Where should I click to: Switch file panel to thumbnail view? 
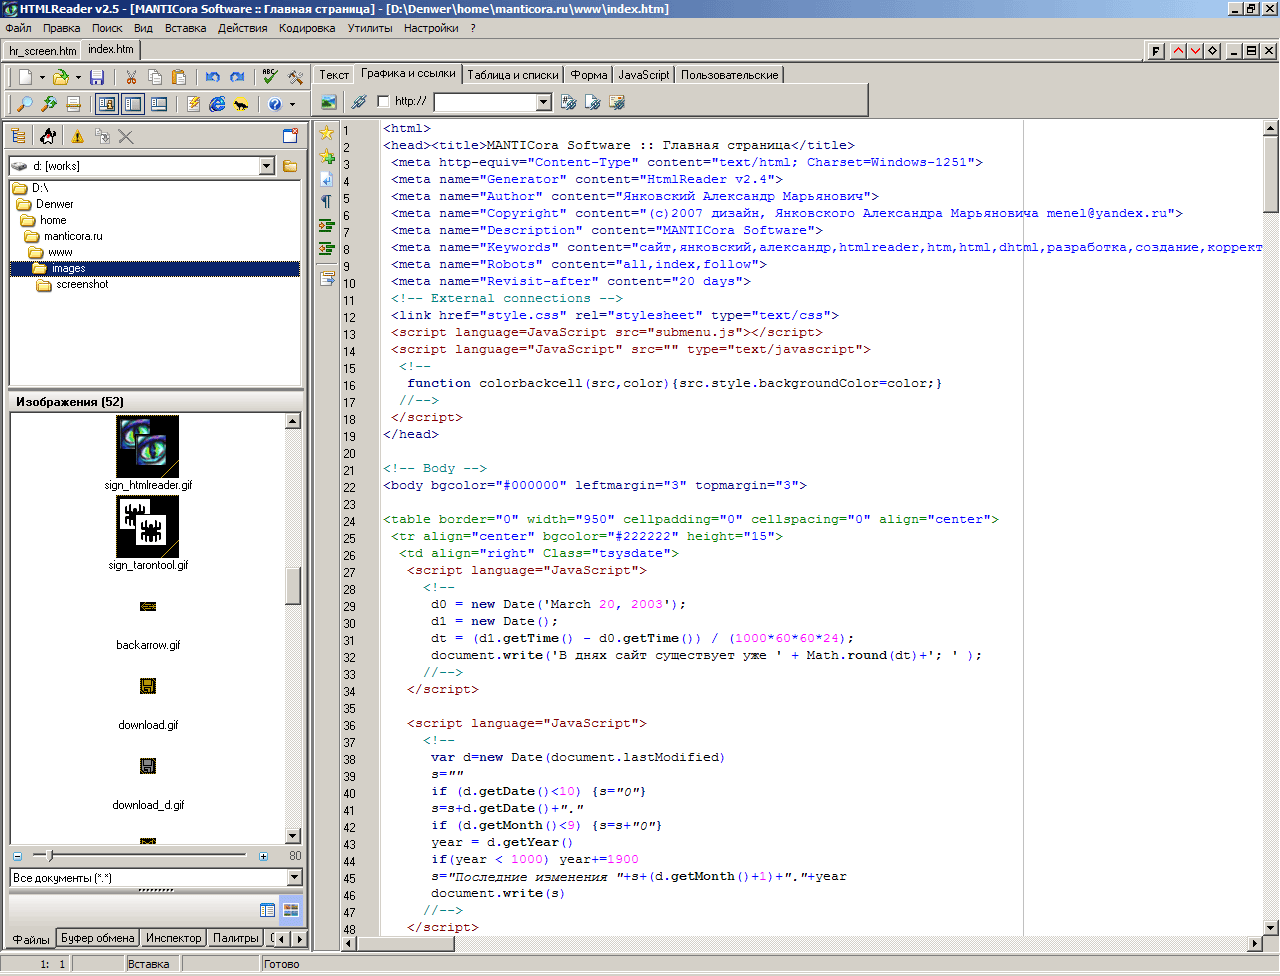[291, 910]
